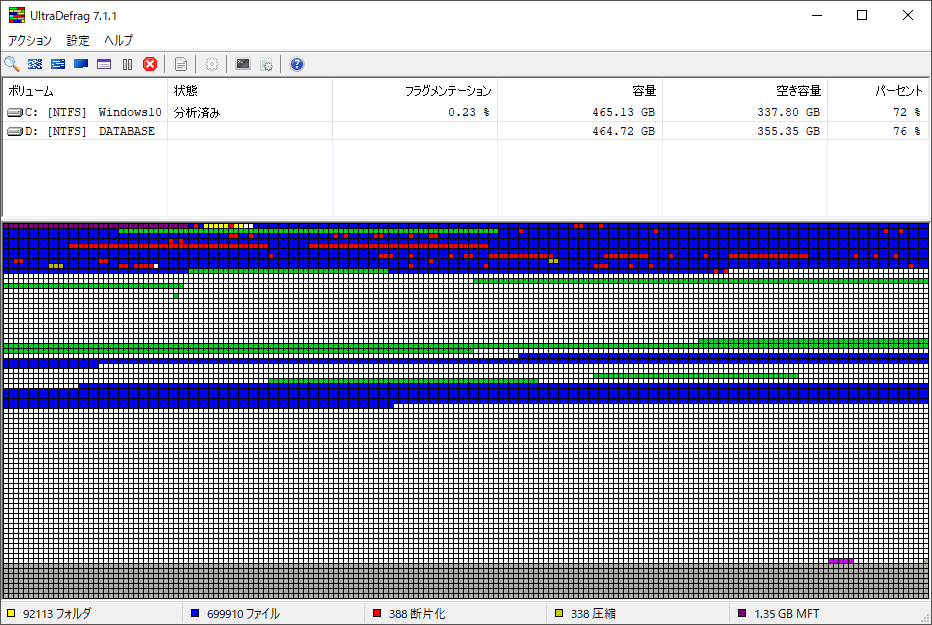This screenshot has height=625, width=932.
Task: Sort by ボリューム column header
Action: tap(85, 91)
